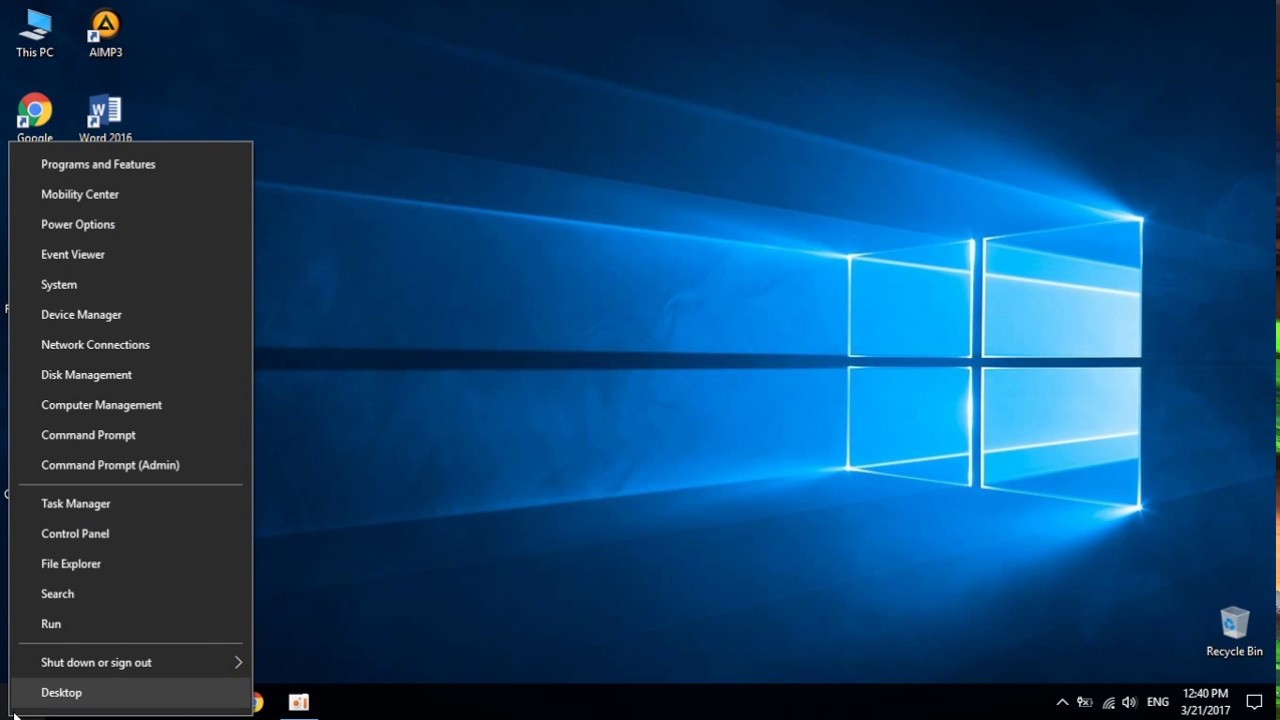Screen dimensions: 1280x720
Task: Switch the ENG input language indicator
Action: (x=1158, y=702)
